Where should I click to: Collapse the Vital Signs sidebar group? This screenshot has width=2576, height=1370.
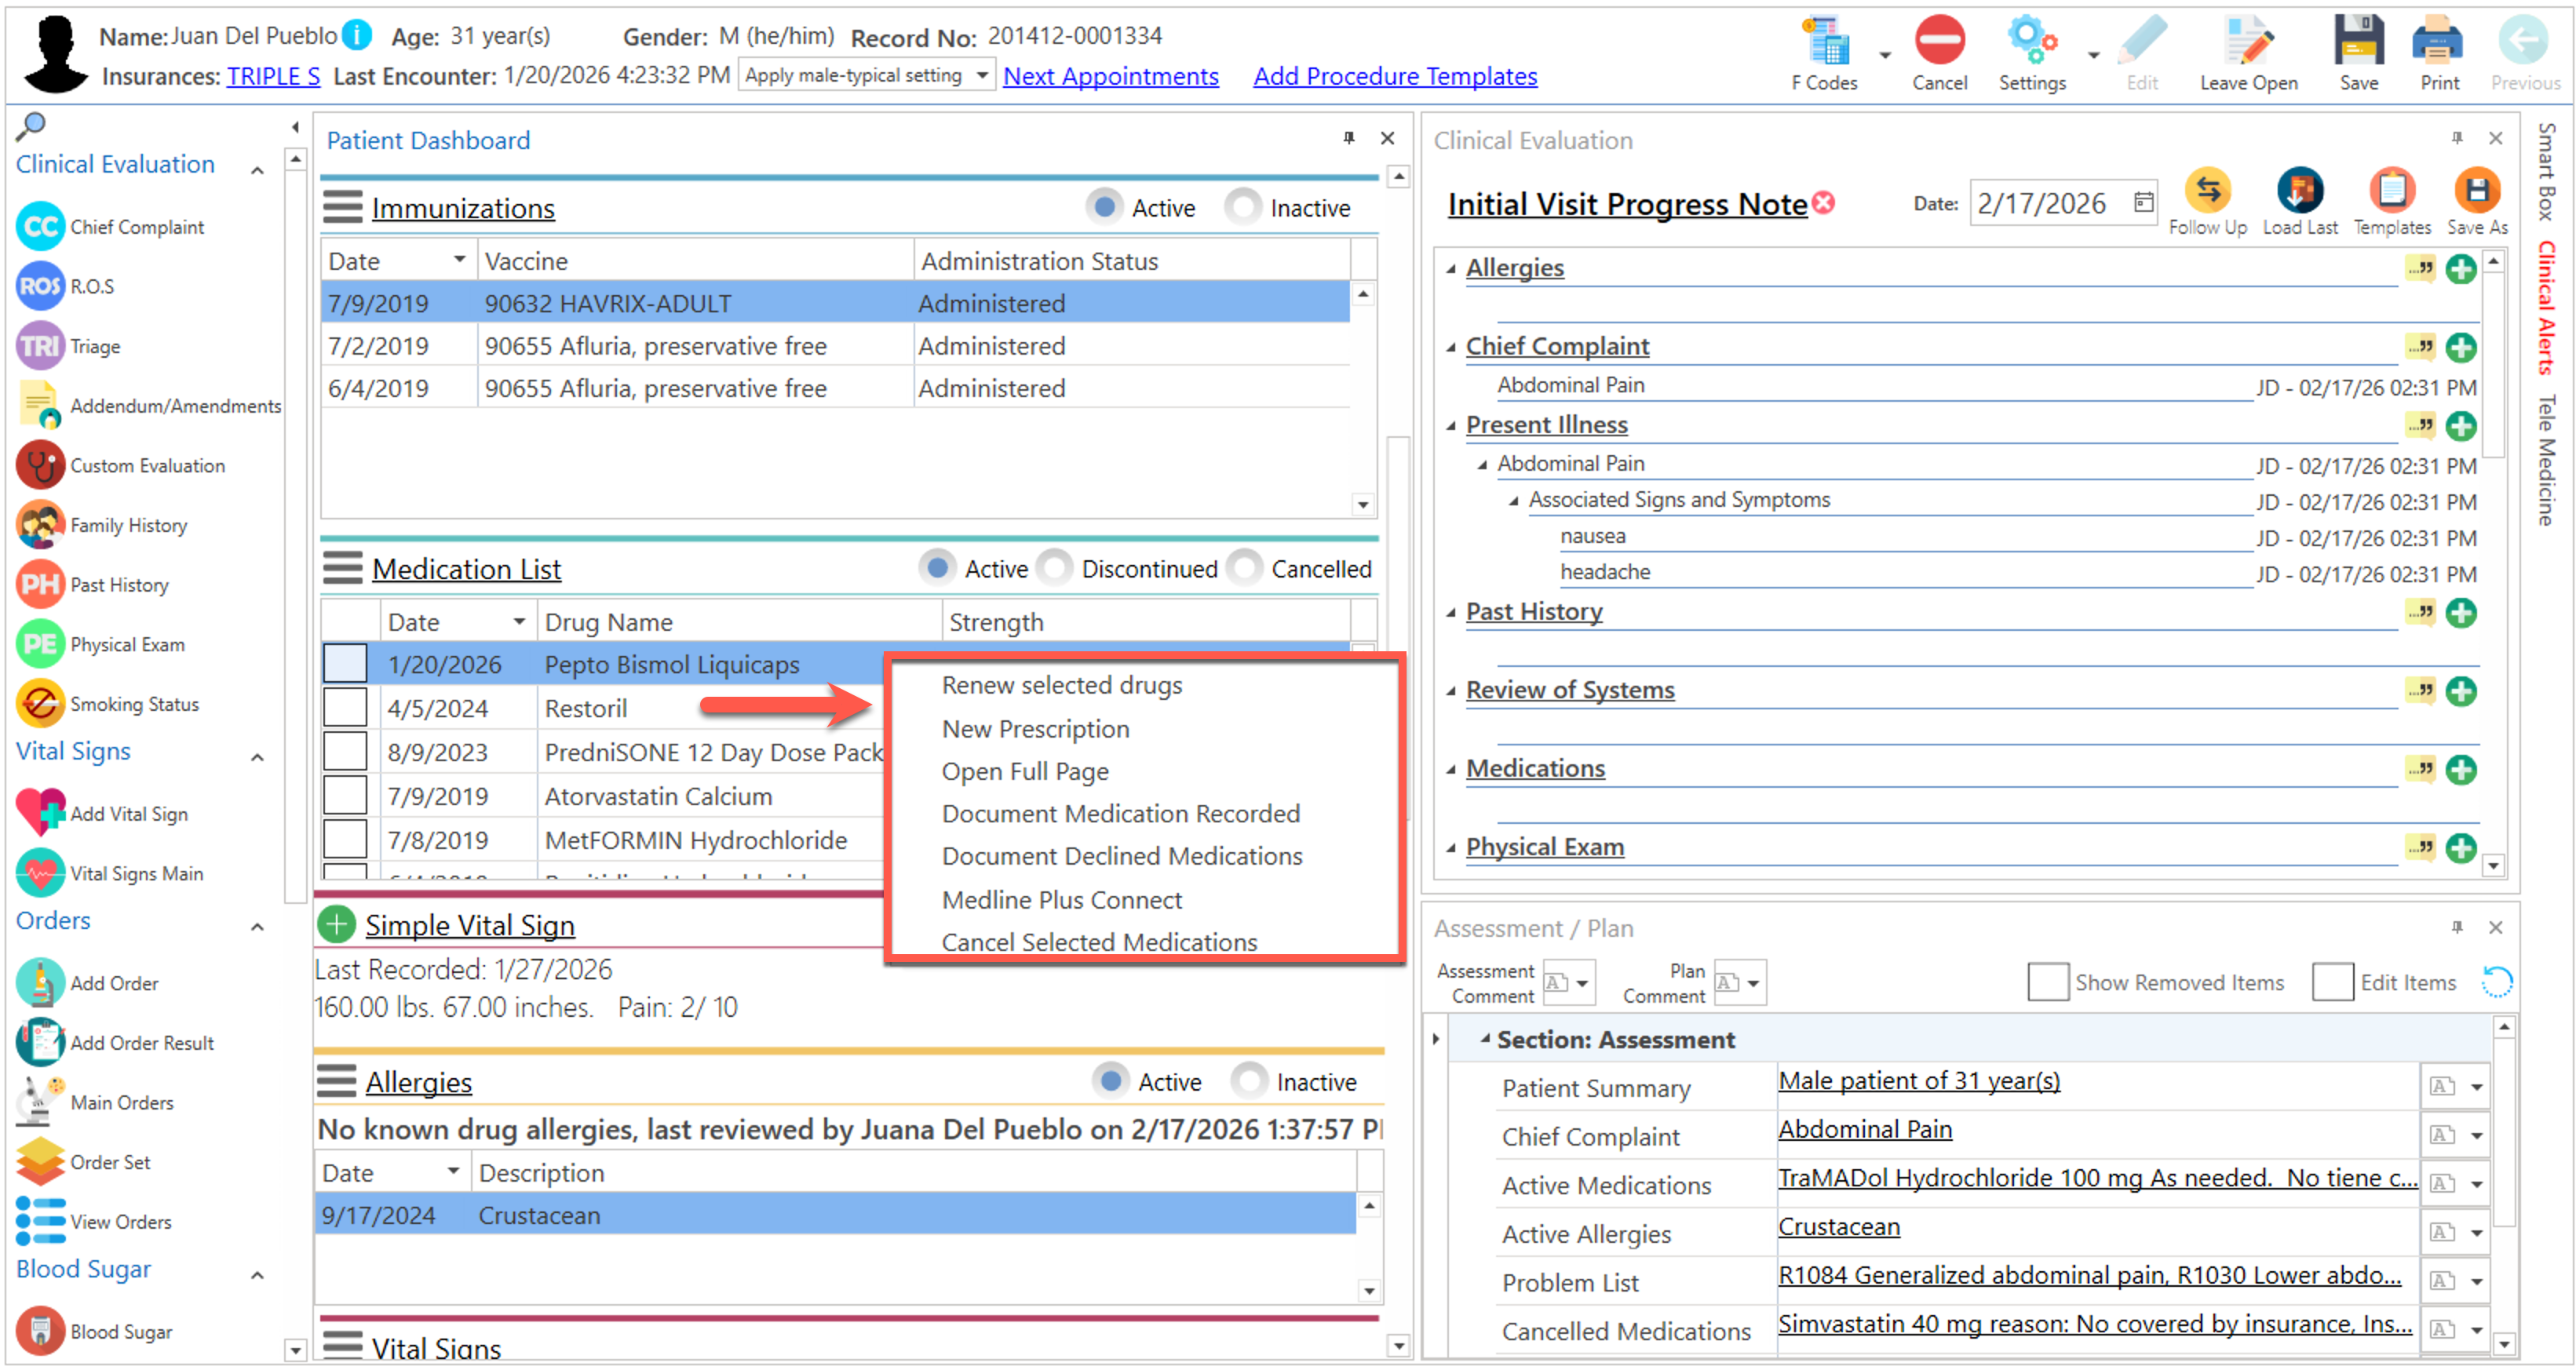(x=257, y=757)
